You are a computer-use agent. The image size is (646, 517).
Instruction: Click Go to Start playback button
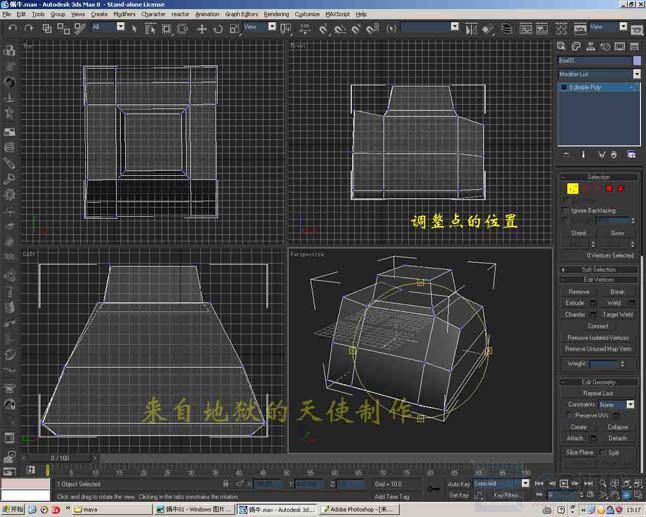(x=539, y=483)
